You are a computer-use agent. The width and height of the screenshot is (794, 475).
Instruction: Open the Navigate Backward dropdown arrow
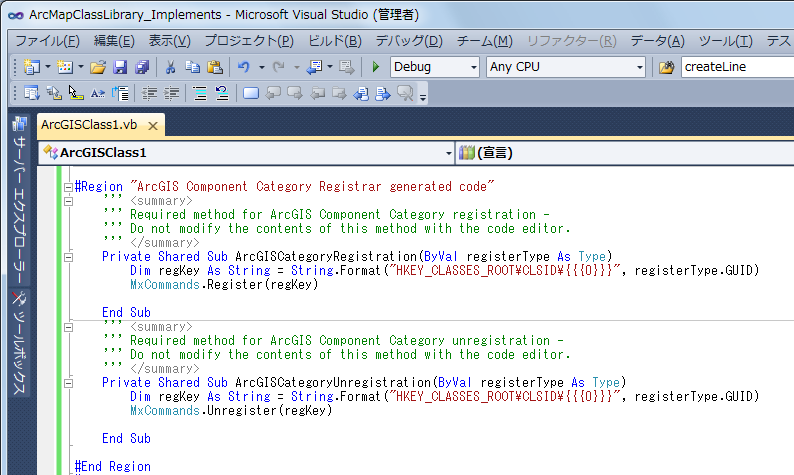330,67
